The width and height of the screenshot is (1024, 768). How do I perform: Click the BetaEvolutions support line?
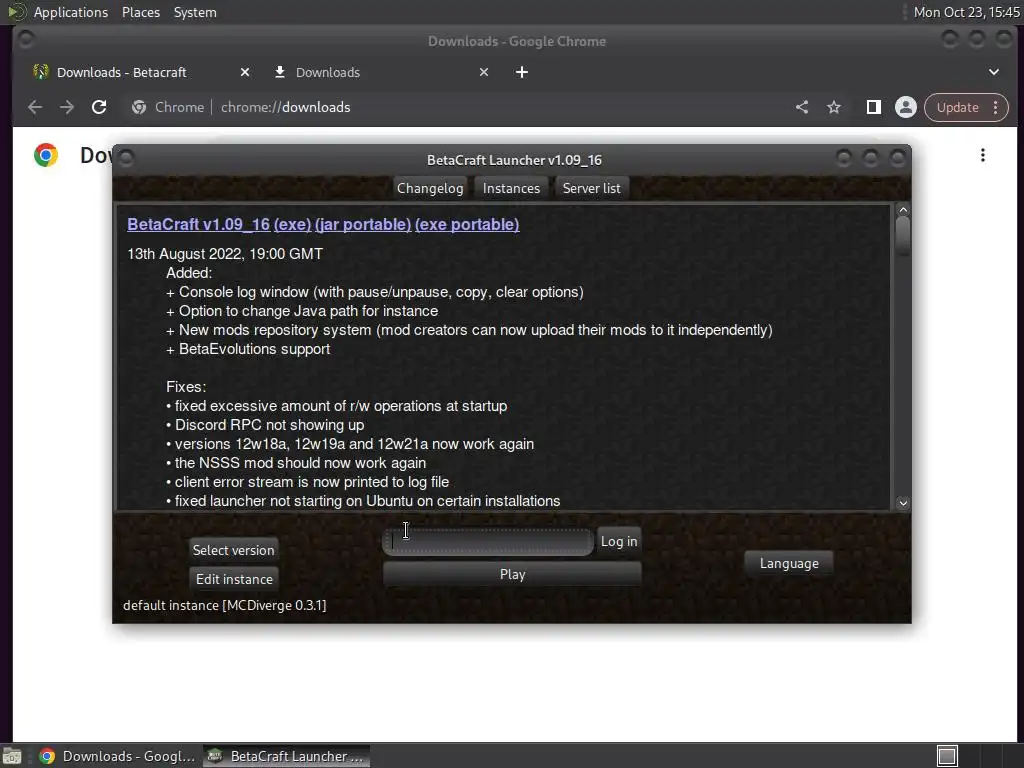point(248,349)
